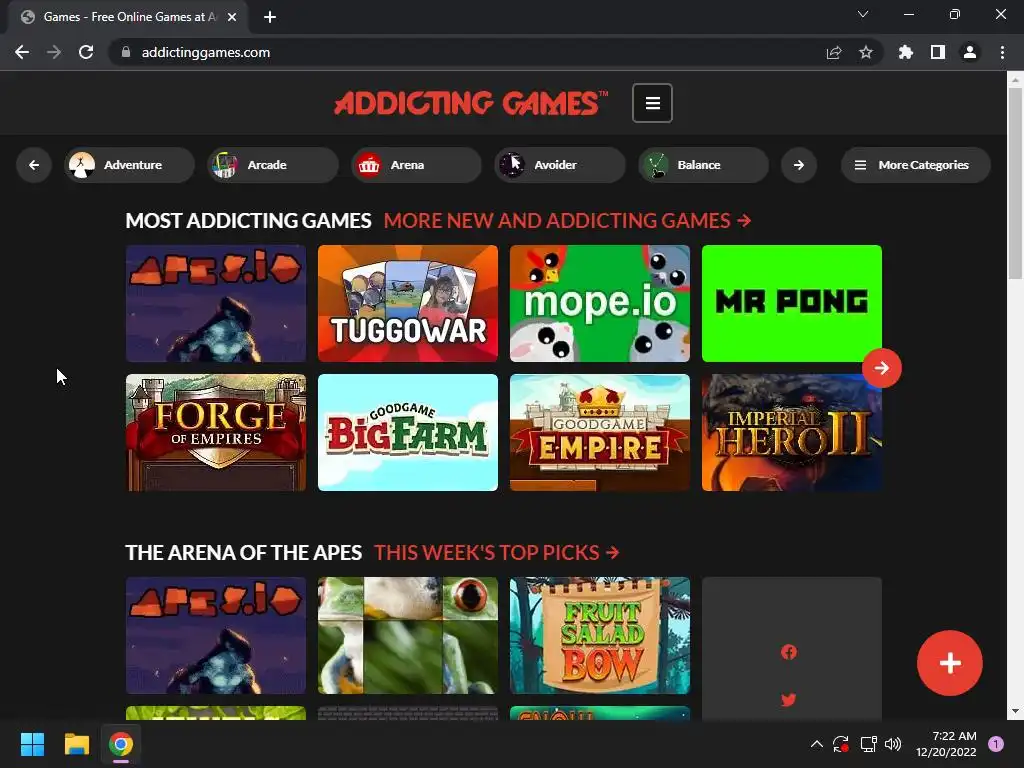Image resolution: width=1024 pixels, height=768 pixels.
Task: Go back with the browser back arrow
Action: point(22,52)
